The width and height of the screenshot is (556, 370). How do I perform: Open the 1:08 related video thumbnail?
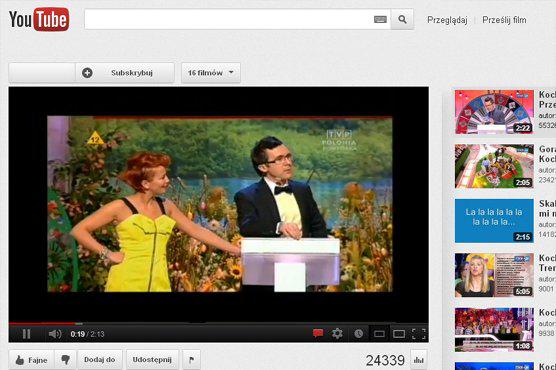click(494, 330)
